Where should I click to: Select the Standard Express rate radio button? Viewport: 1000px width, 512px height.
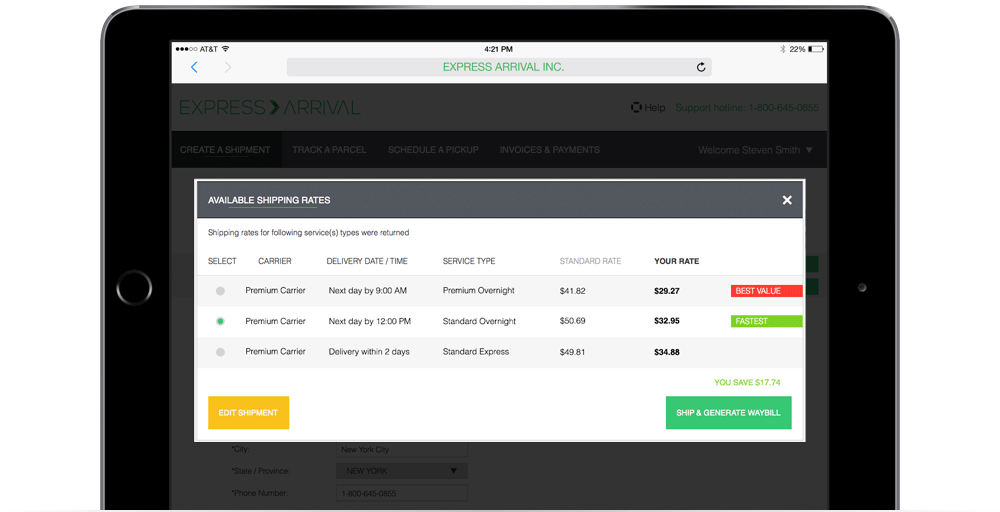point(220,352)
